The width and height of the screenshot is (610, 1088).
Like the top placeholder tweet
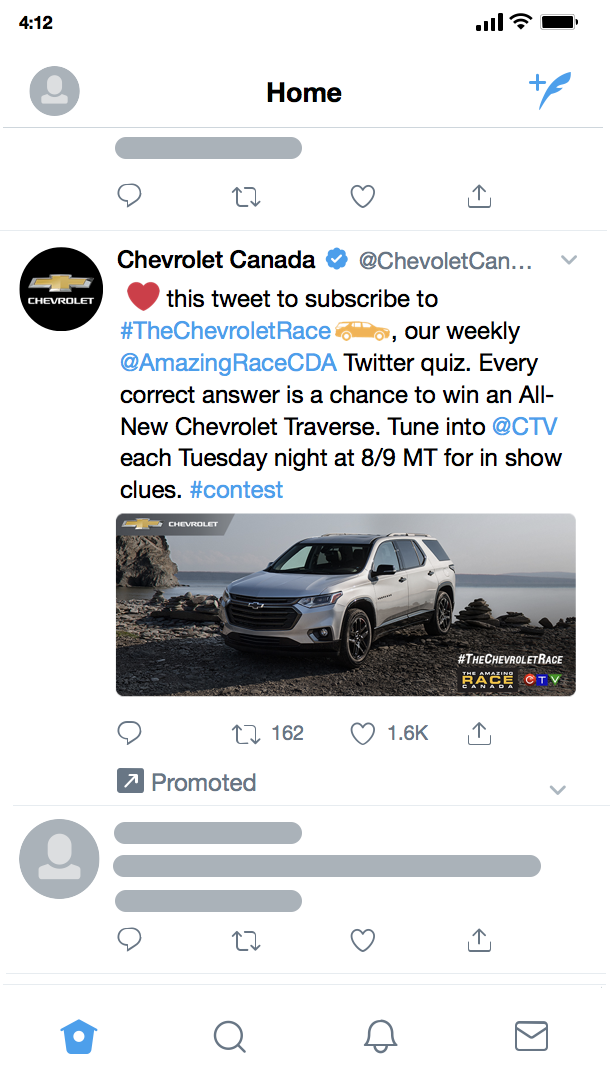(363, 196)
